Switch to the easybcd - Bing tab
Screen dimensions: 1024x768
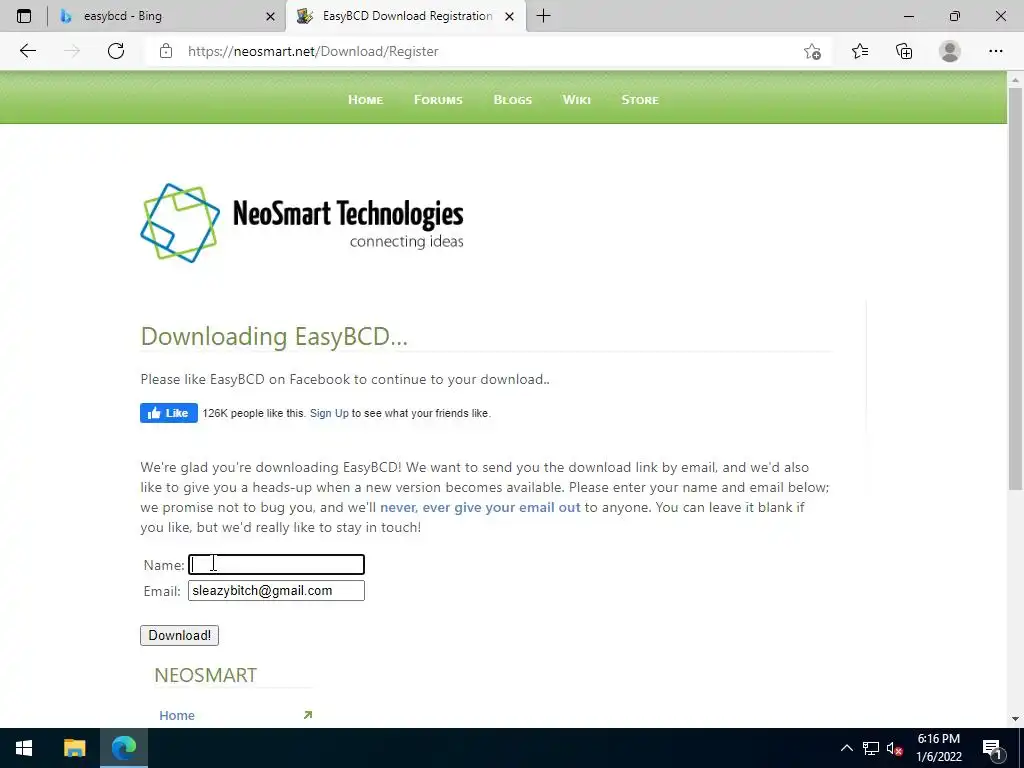coord(167,16)
